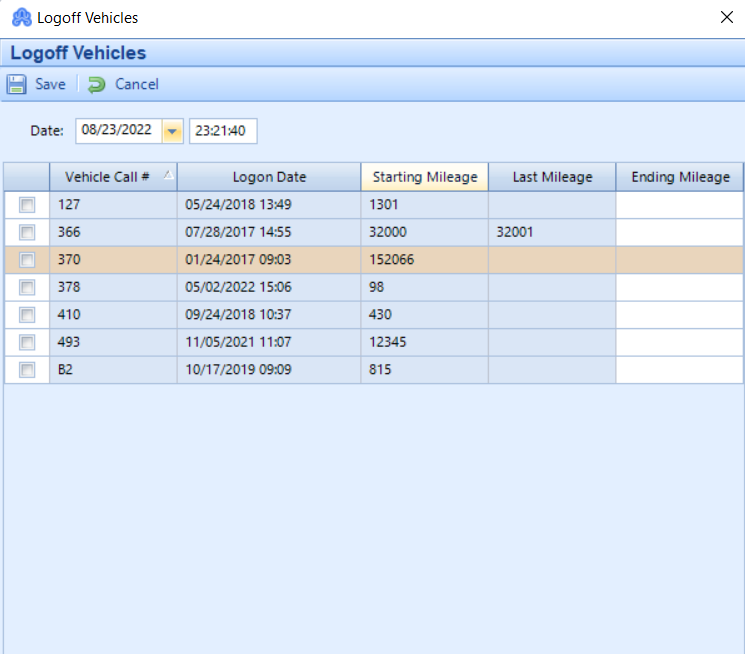745x654 pixels.
Task: Check the box for vehicle 370
Action: [27, 260]
